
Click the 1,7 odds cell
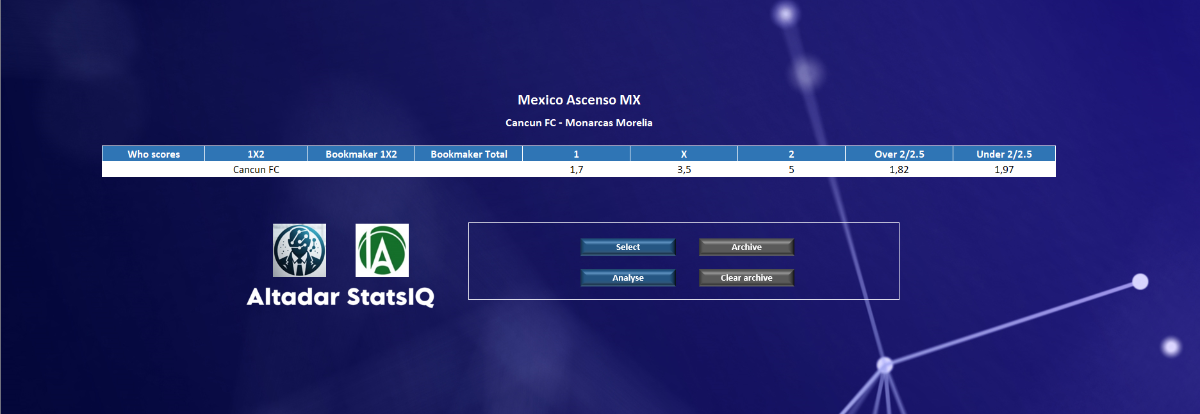577,170
